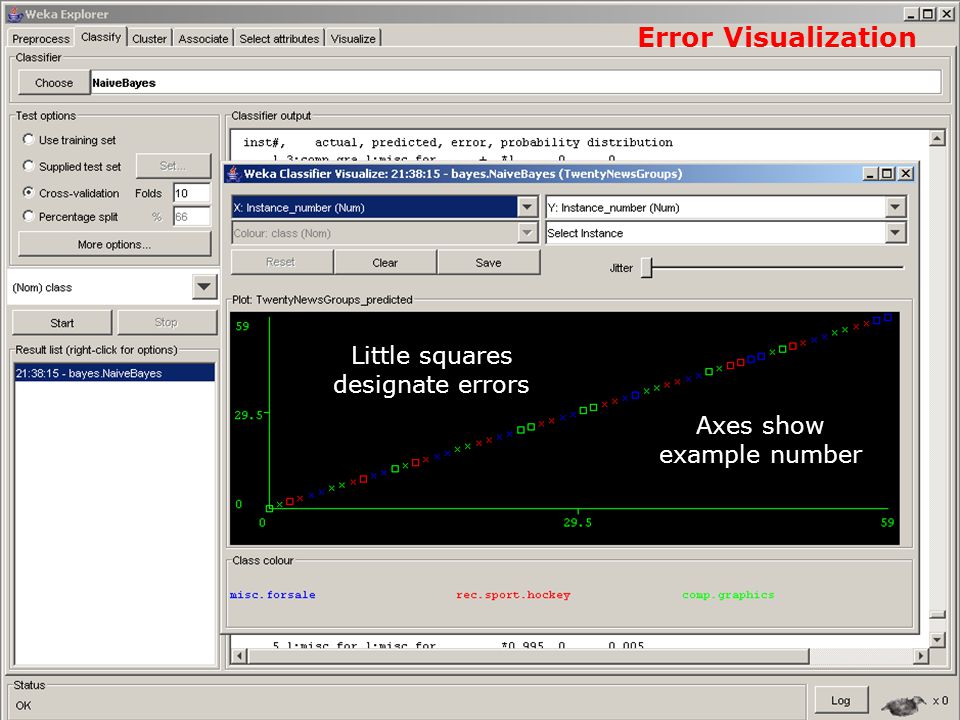Switch to the Classify tab
The height and width of the screenshot is (720, 960).
(x=101, y=37)
